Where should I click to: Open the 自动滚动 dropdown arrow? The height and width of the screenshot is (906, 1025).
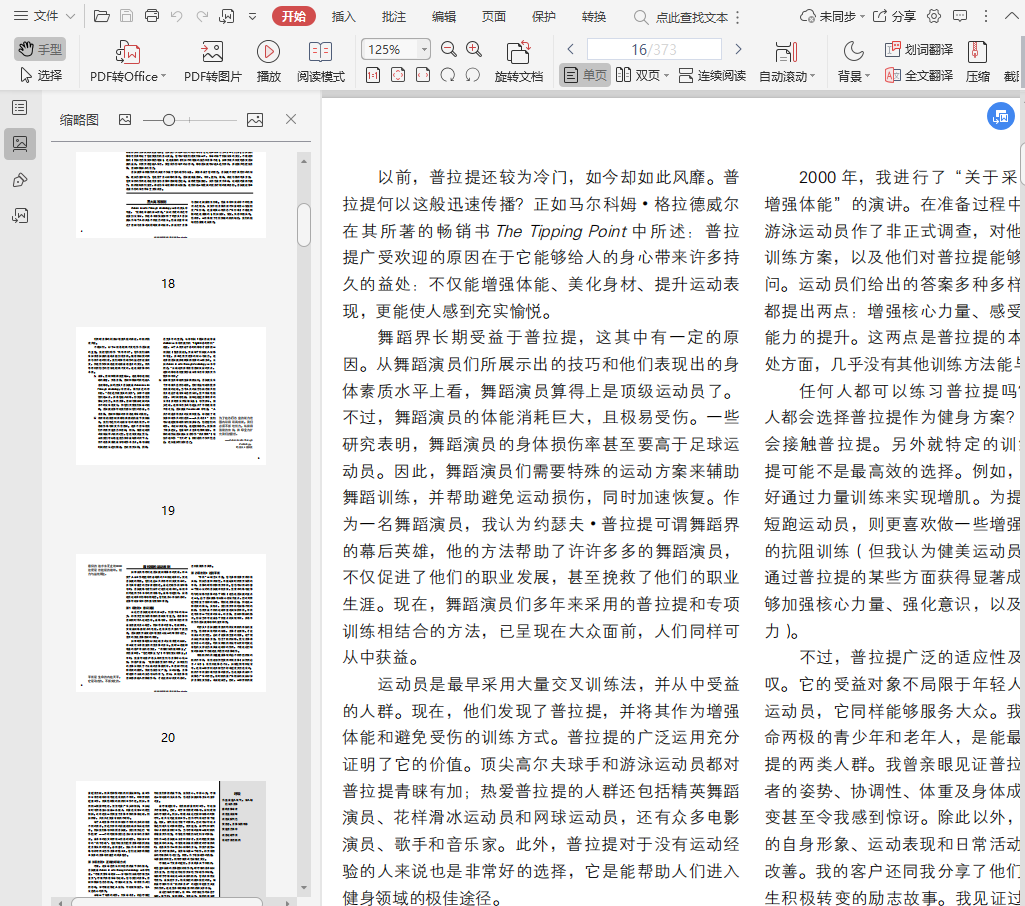[813, 76]
